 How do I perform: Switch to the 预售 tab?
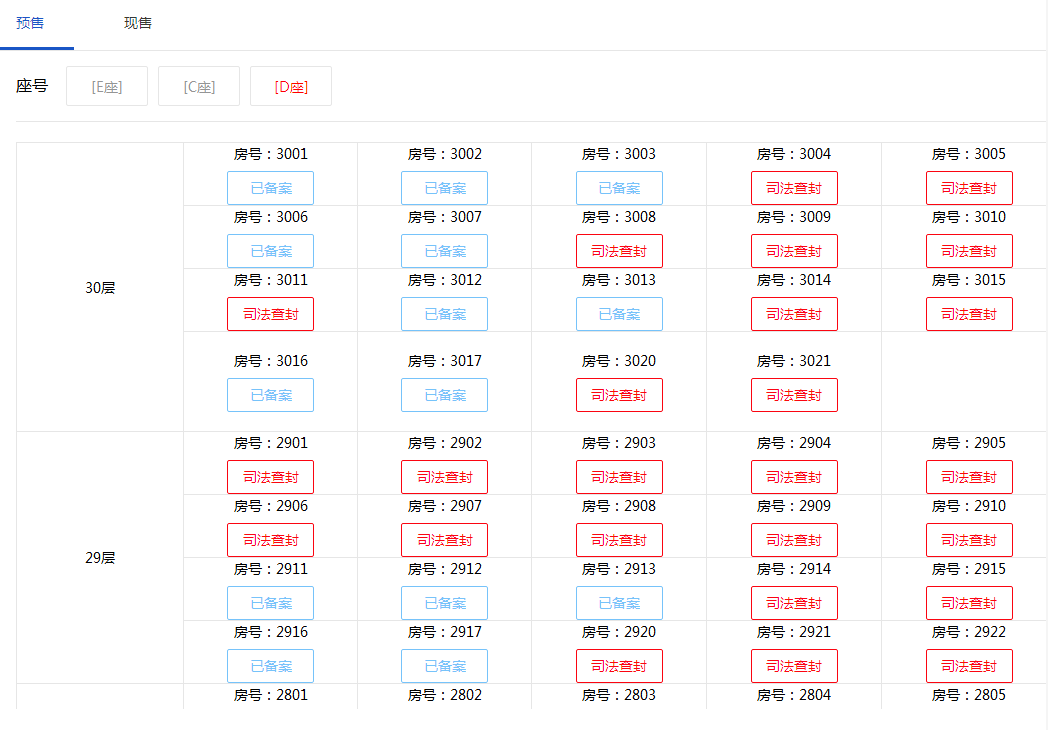[x=30, y=23]
